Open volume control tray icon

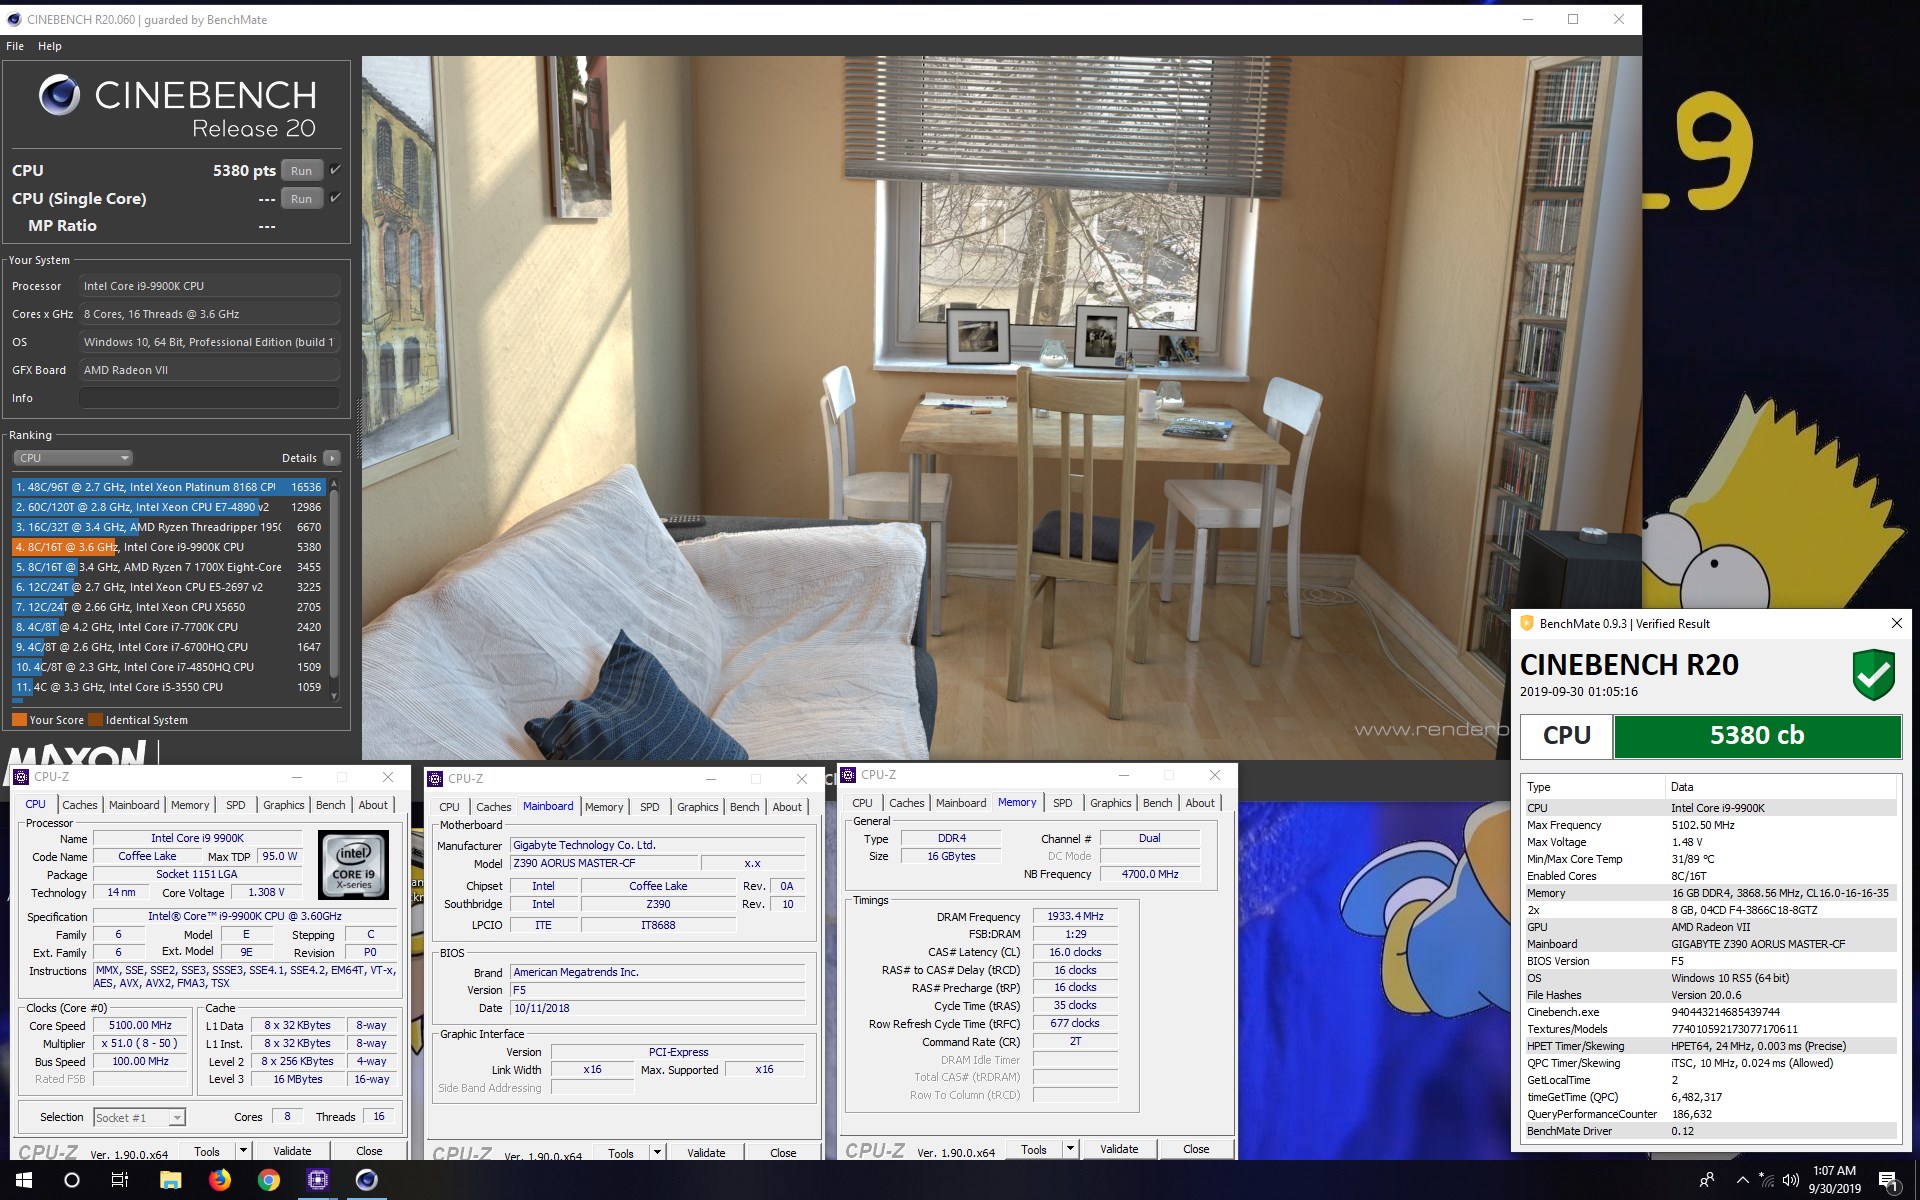[x=1791, y=1180]
